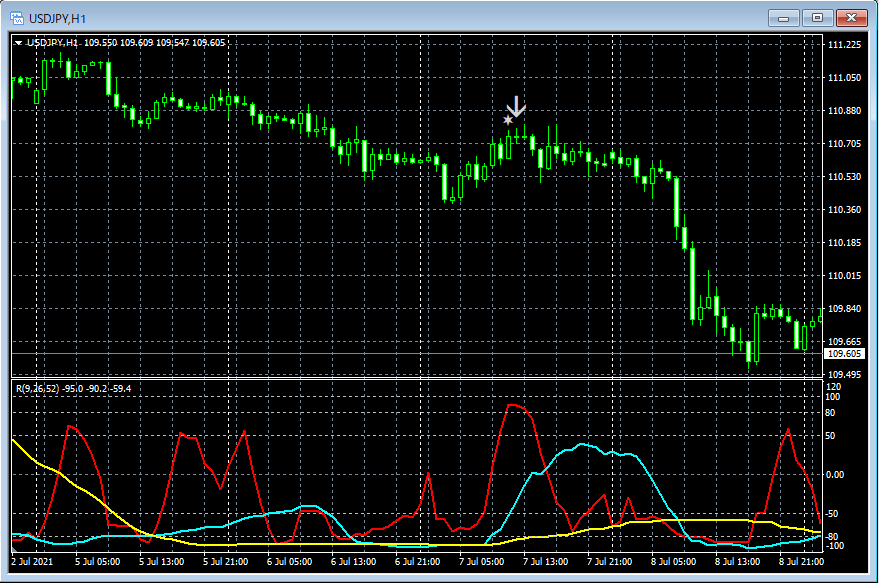The width and height of the screenshot is (880, 583).
Task: Click time axis label 7 Jul 05:00
Action: [482, 562]
